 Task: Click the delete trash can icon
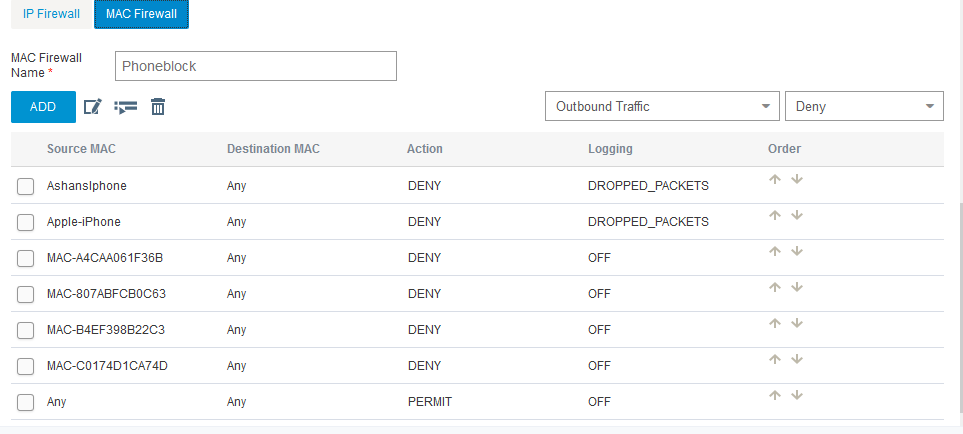coord(157,107)
